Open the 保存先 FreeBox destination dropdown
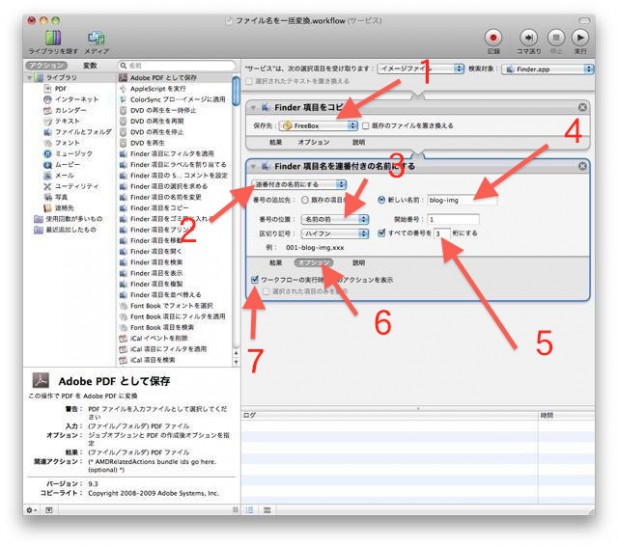This screenshot has height=547, width=618. click(318, 126)
